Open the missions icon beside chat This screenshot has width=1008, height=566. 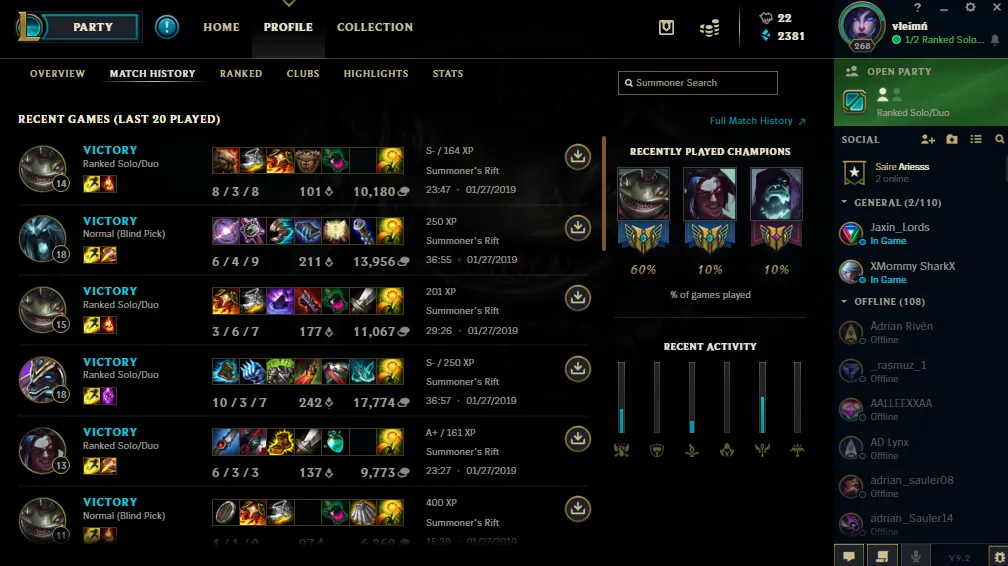coord(882,556)
